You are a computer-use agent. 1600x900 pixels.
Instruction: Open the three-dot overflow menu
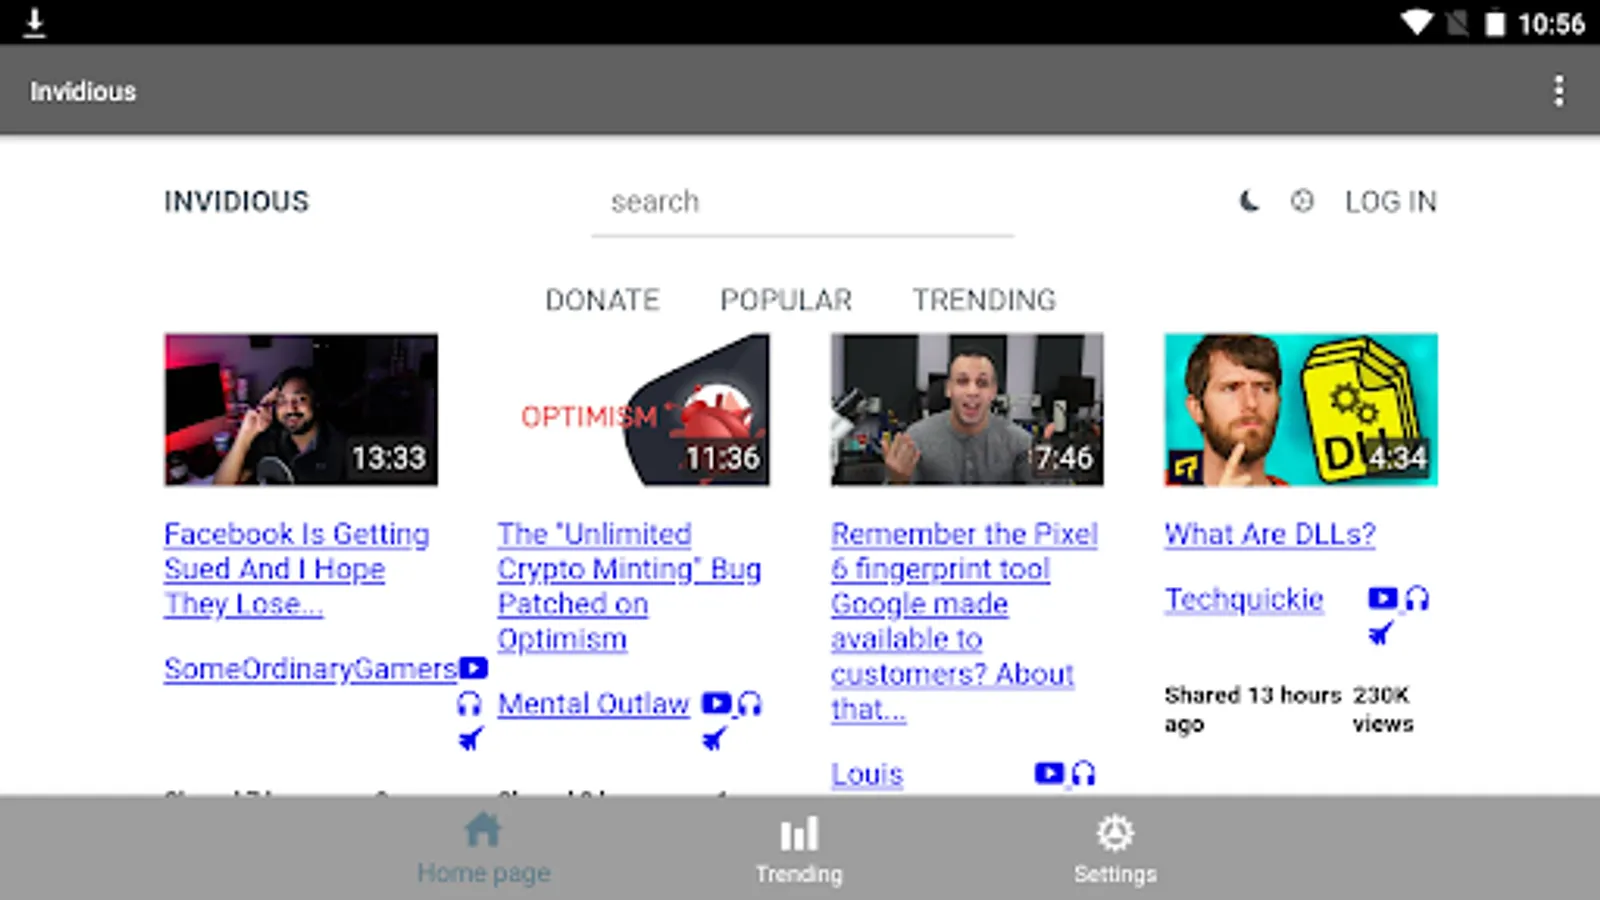1558,91
